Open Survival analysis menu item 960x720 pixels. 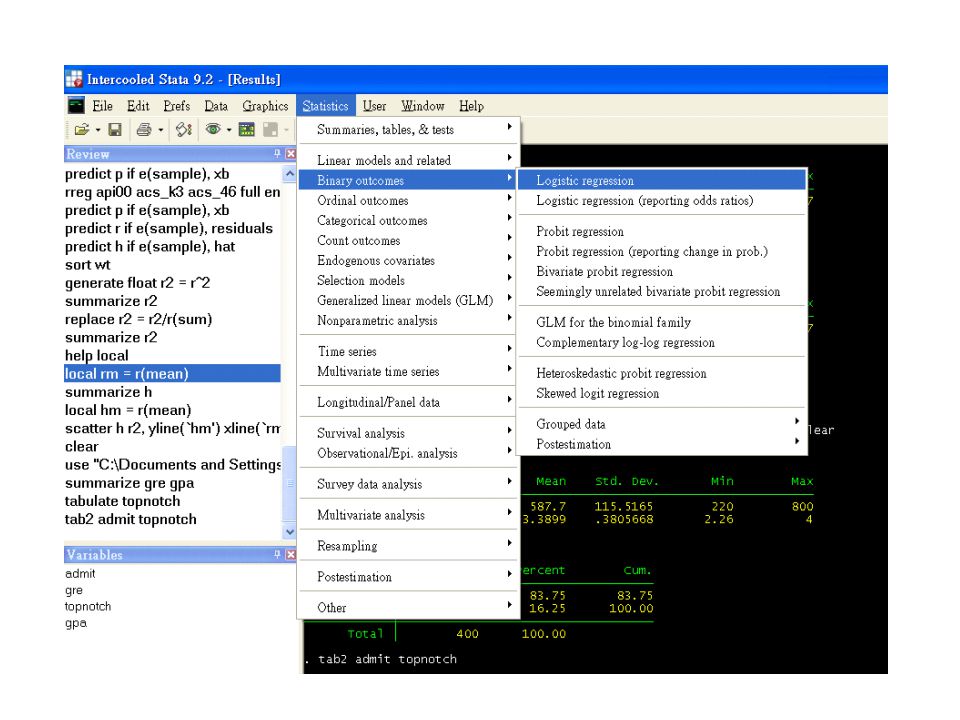click(409, 433)
